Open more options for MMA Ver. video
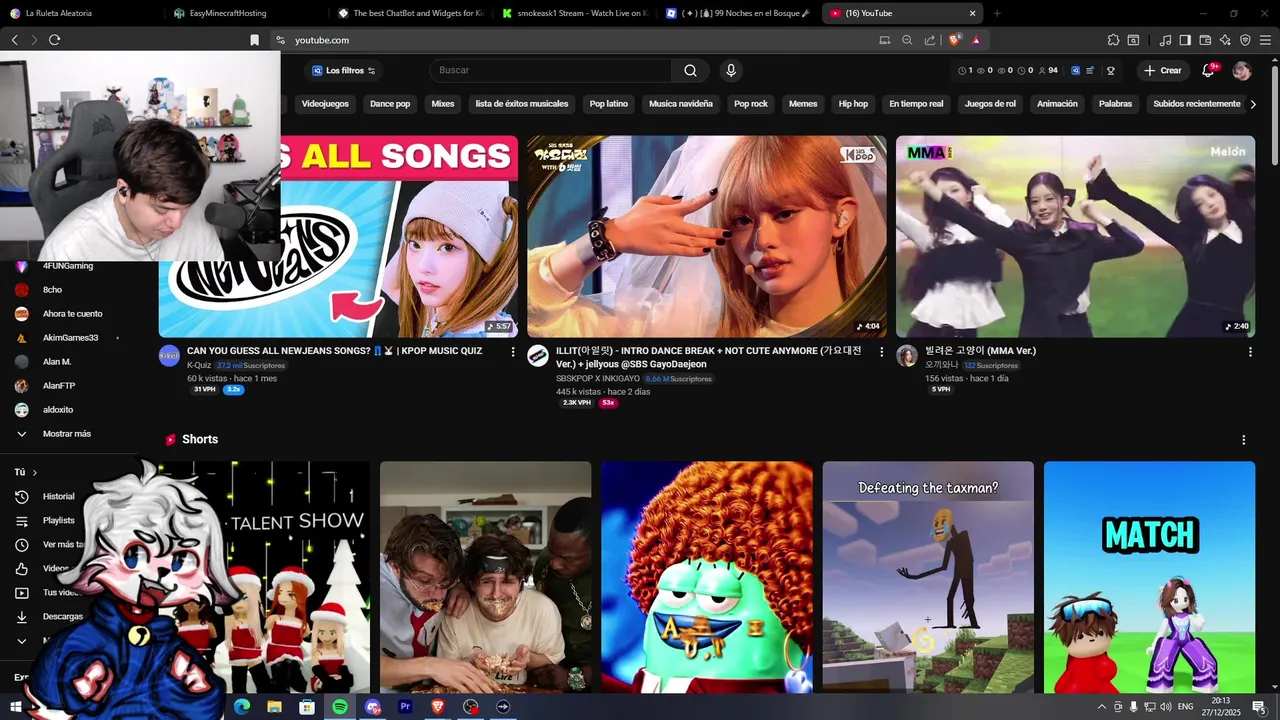Screen dimensions: 1280x720 pyautogui.click(x=1250, y=352)
